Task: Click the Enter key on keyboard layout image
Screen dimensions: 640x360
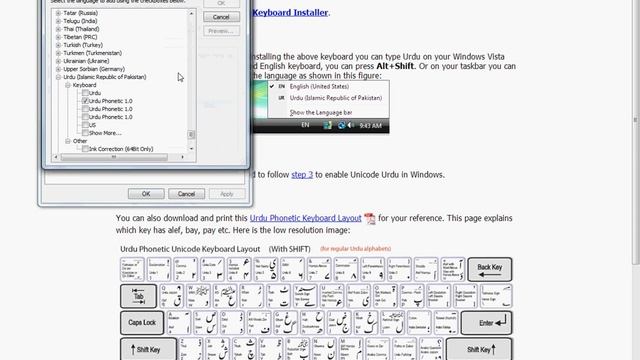Action: (x=487, y=322)
